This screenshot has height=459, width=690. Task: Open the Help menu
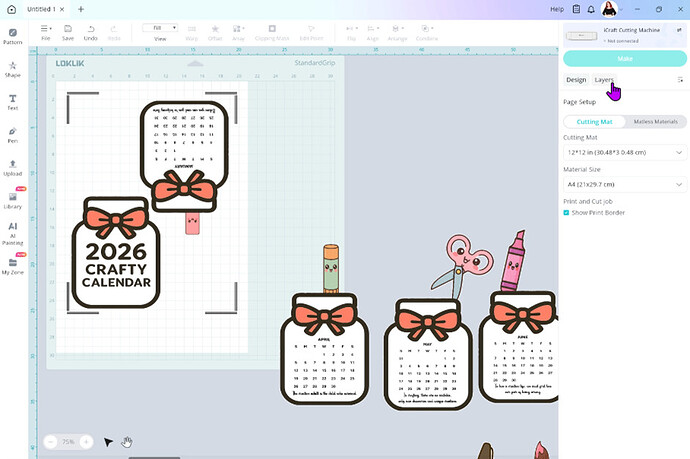pyautogui.click(x=557, y=9)
